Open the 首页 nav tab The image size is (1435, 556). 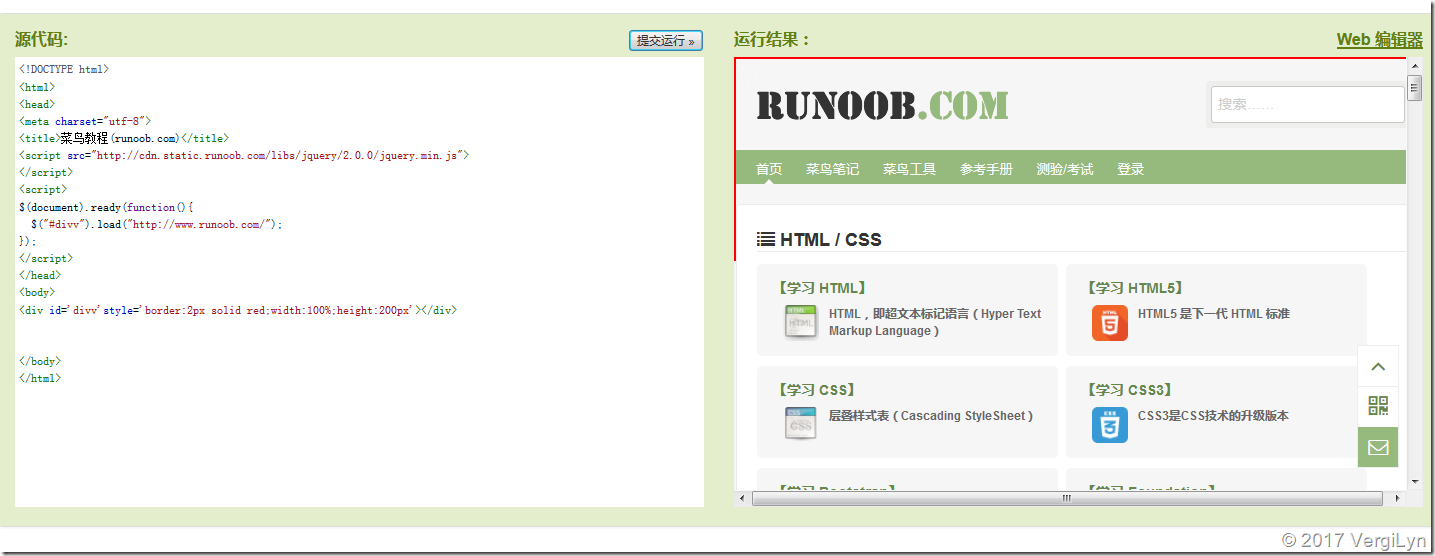769,169
